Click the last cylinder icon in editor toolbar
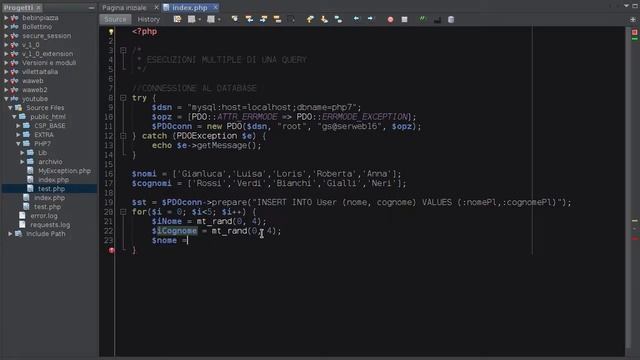The height and width of the screenshot is (360, 640). (451, 19)
